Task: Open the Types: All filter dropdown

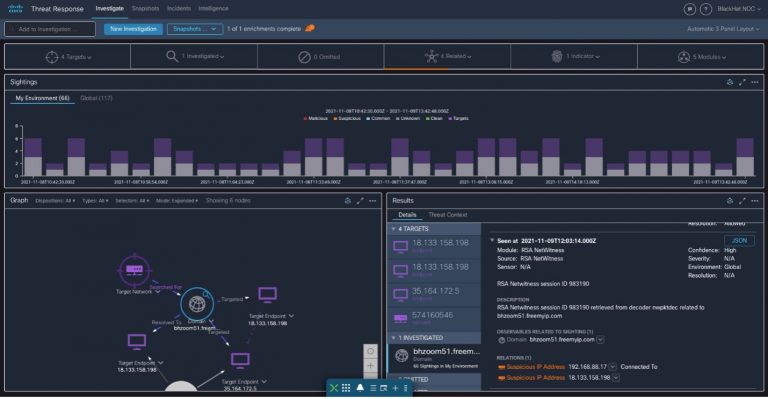Action: point(95,201)
